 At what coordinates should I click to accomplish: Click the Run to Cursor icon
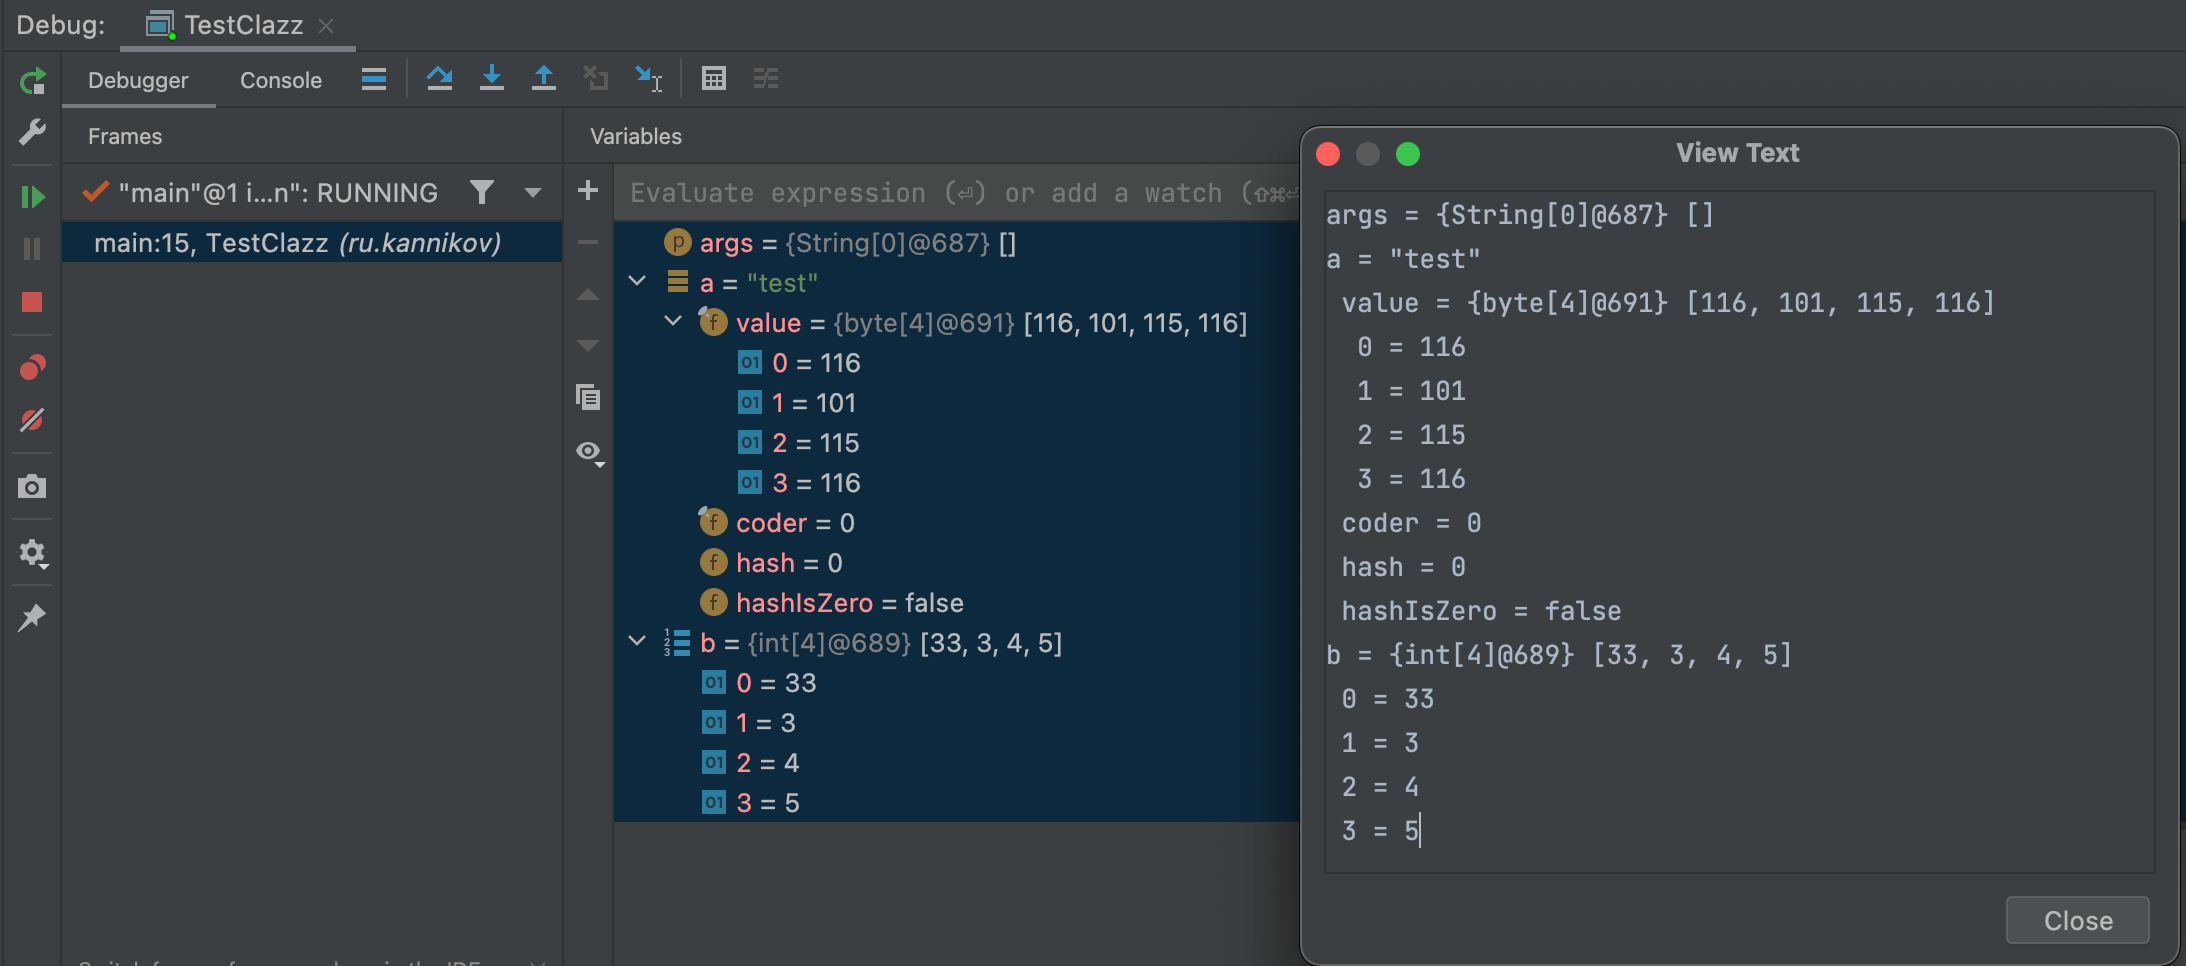coord(648,78)
